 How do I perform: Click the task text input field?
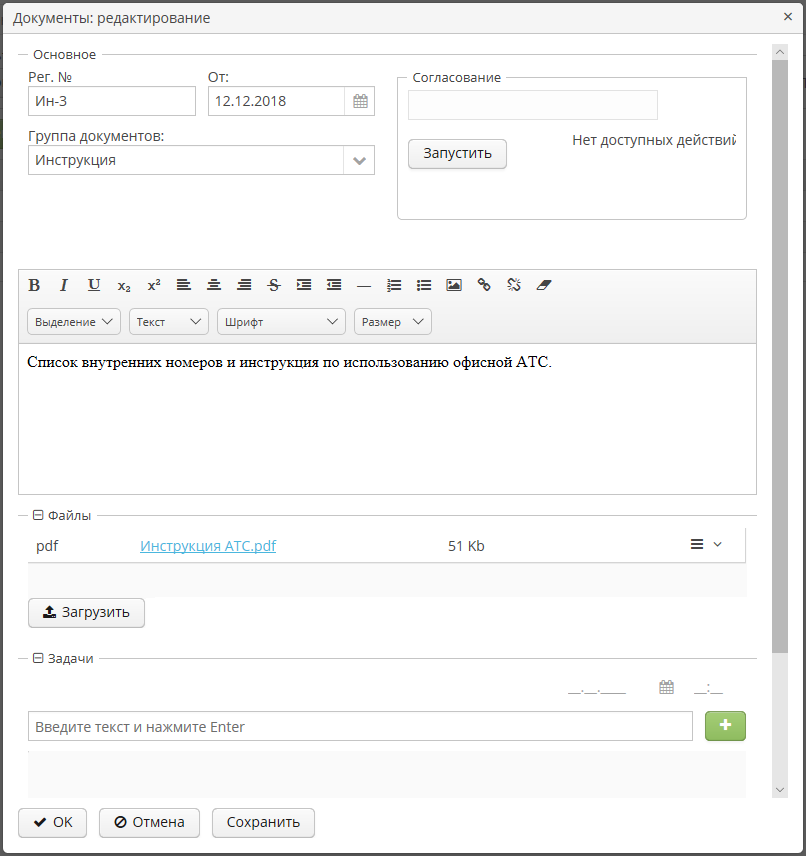point(360,727)
